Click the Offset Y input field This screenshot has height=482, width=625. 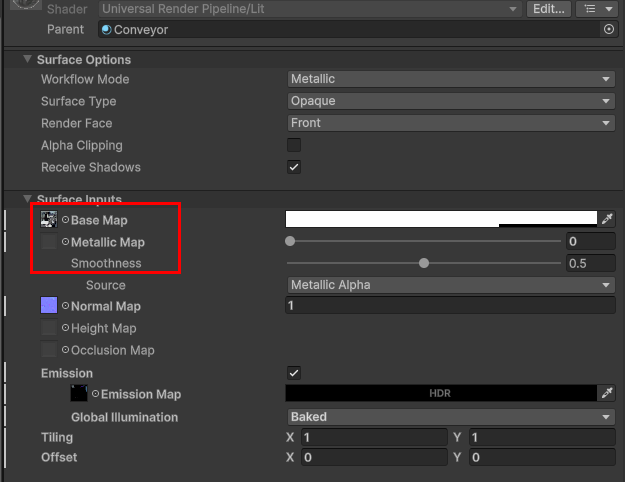click(x=542, y=457)
